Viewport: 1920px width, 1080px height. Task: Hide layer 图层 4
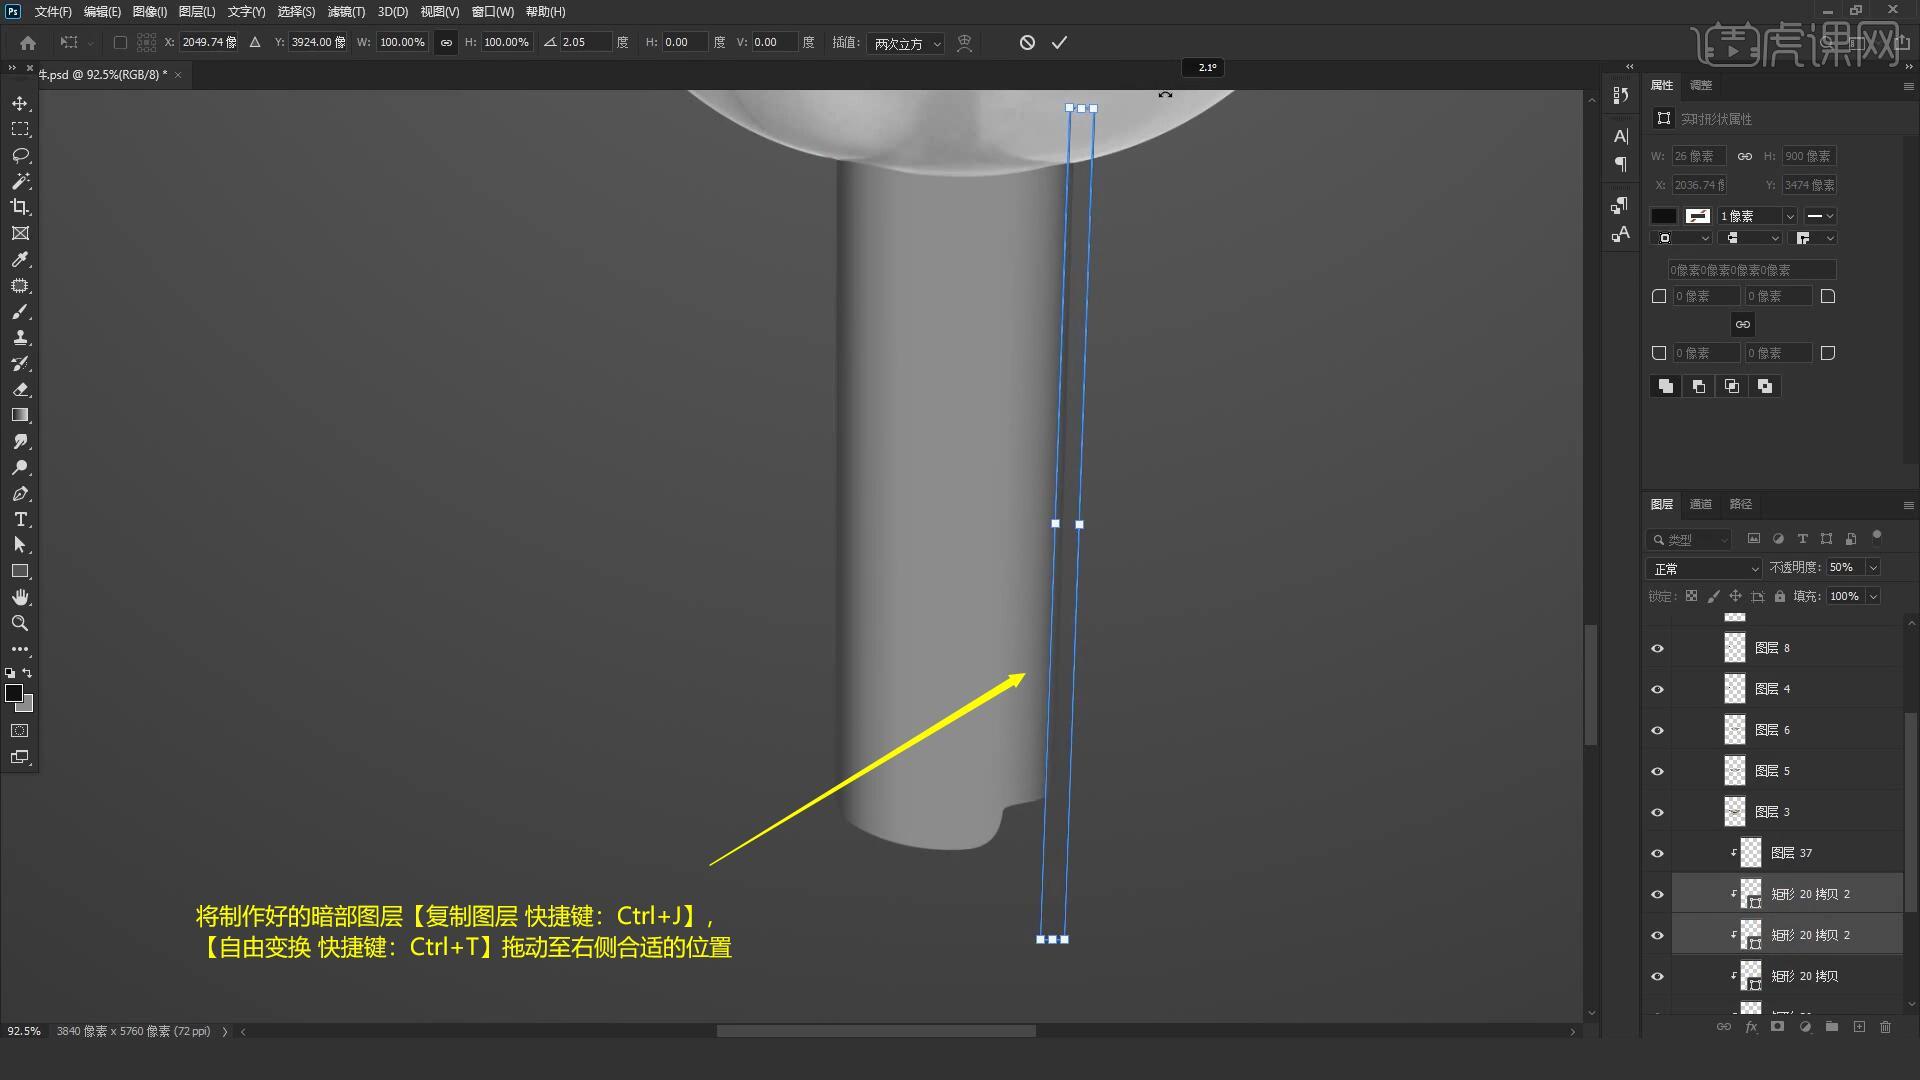click(x=1657, y=689)
